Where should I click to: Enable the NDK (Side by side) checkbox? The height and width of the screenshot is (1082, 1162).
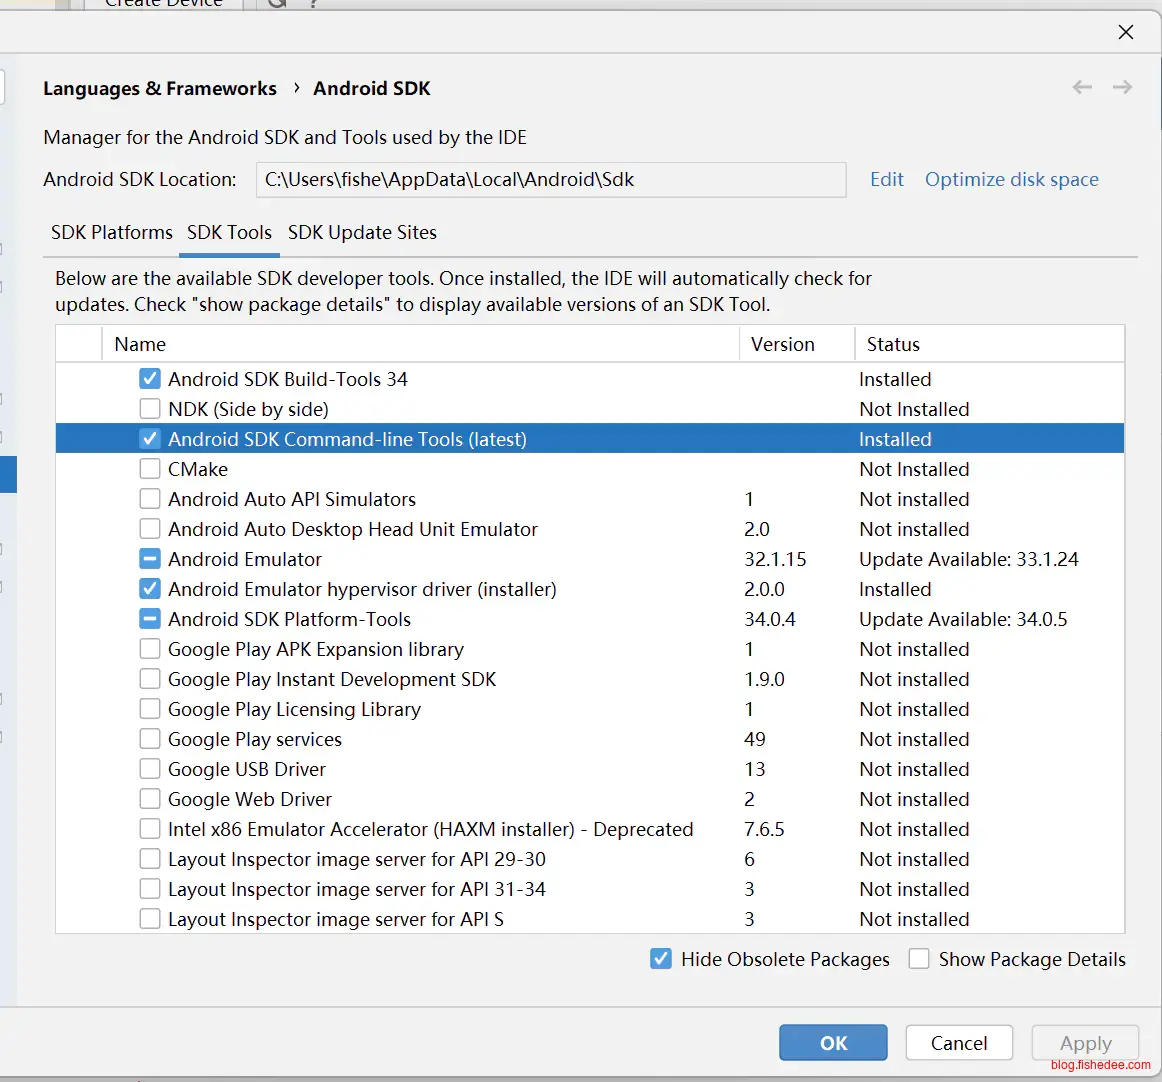(x=150, y=409)
